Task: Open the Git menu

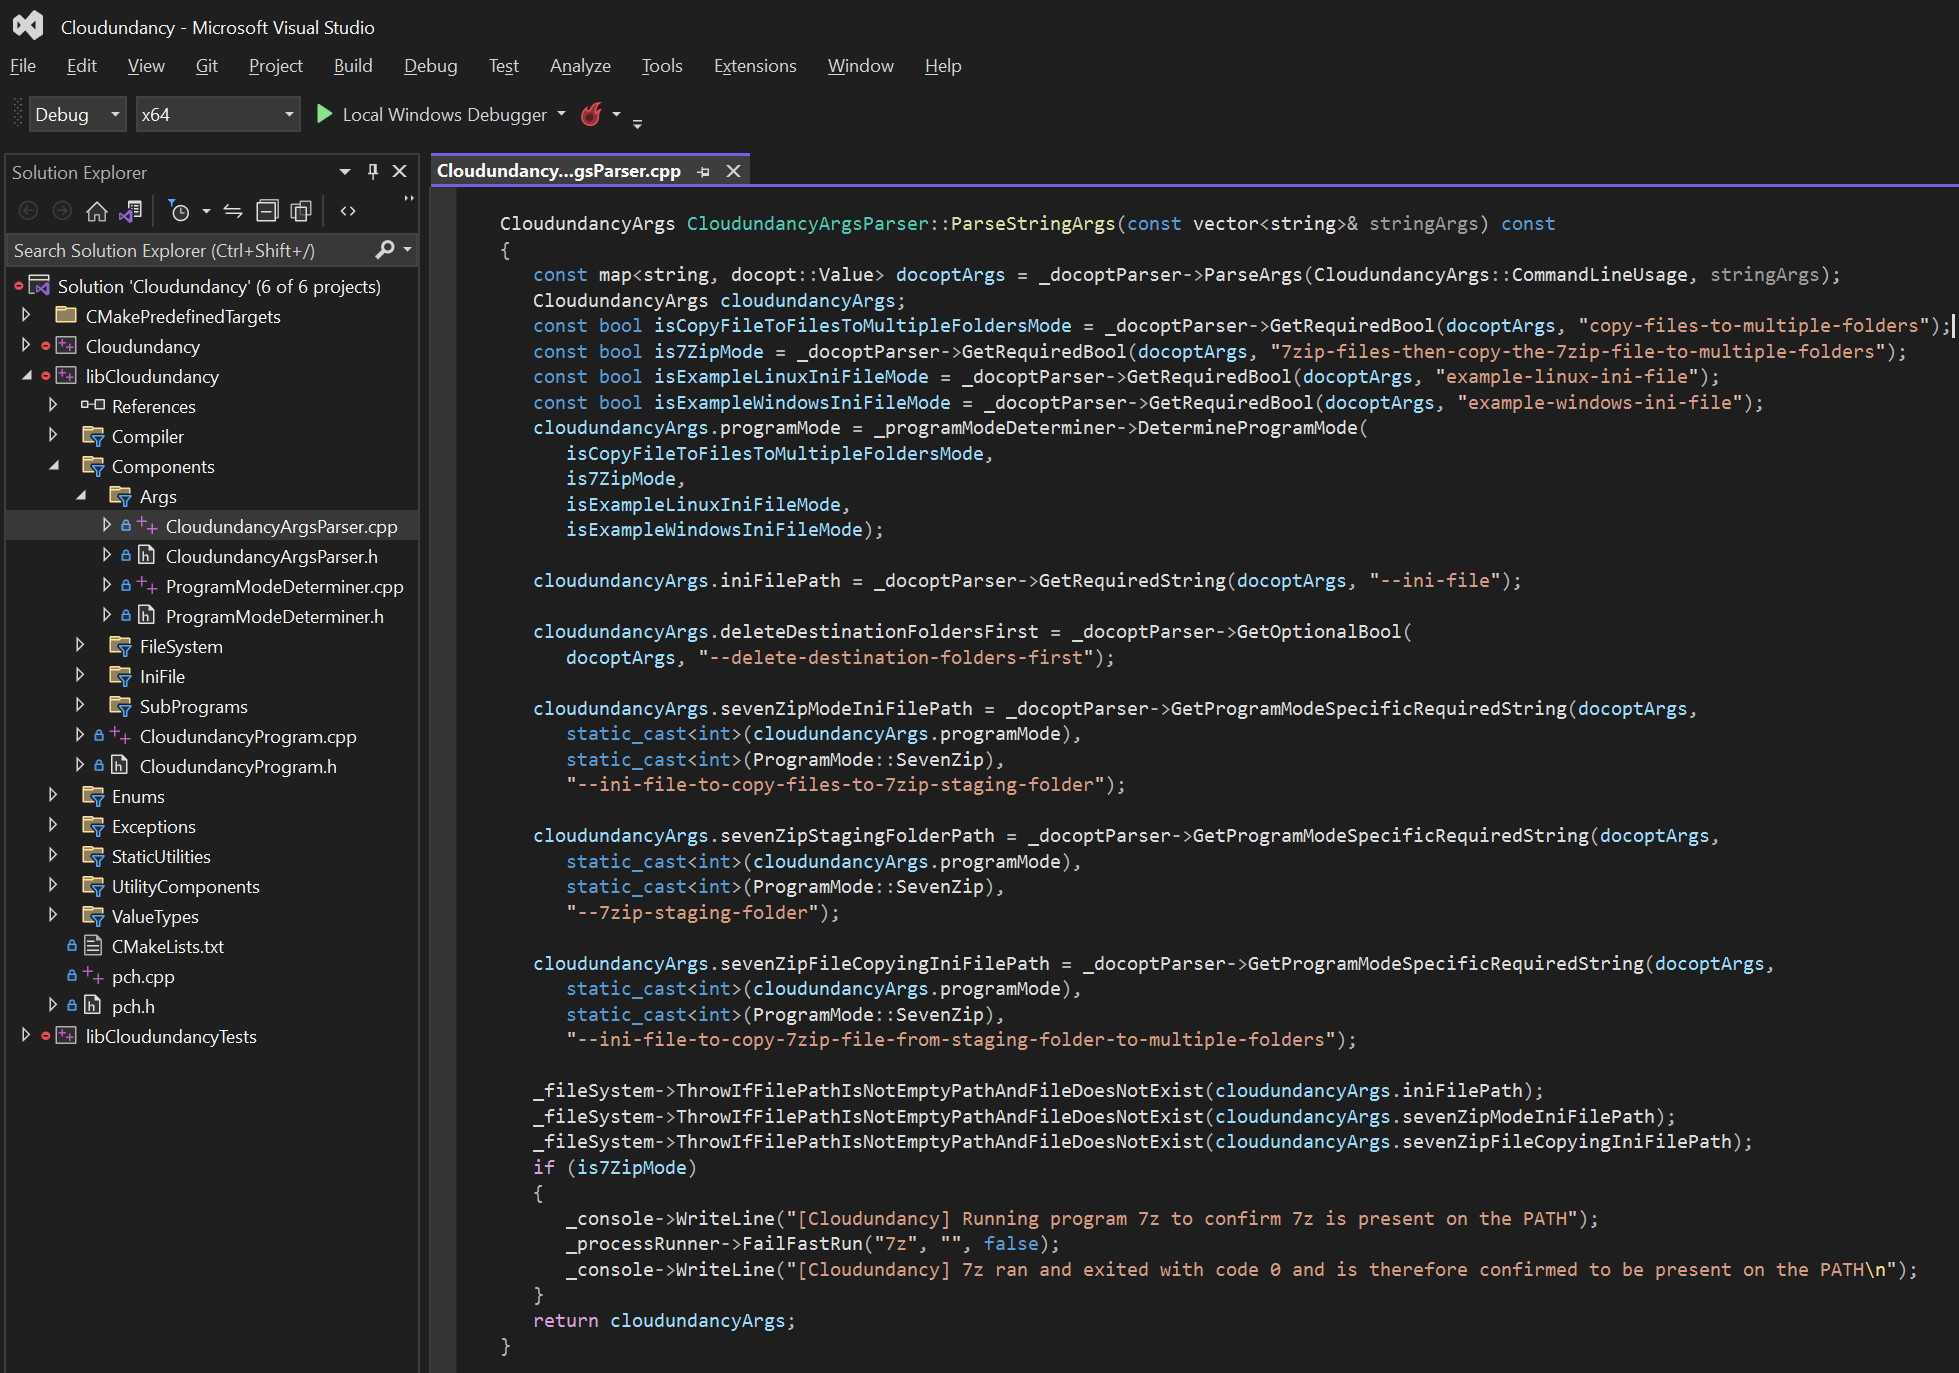Action: 207,66
